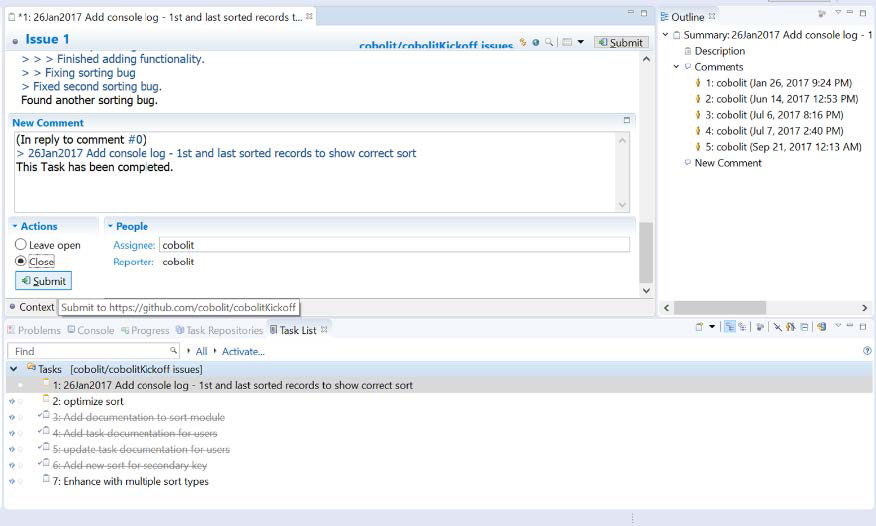
Task: Select Description in the Outline tree
Action: 720,51
